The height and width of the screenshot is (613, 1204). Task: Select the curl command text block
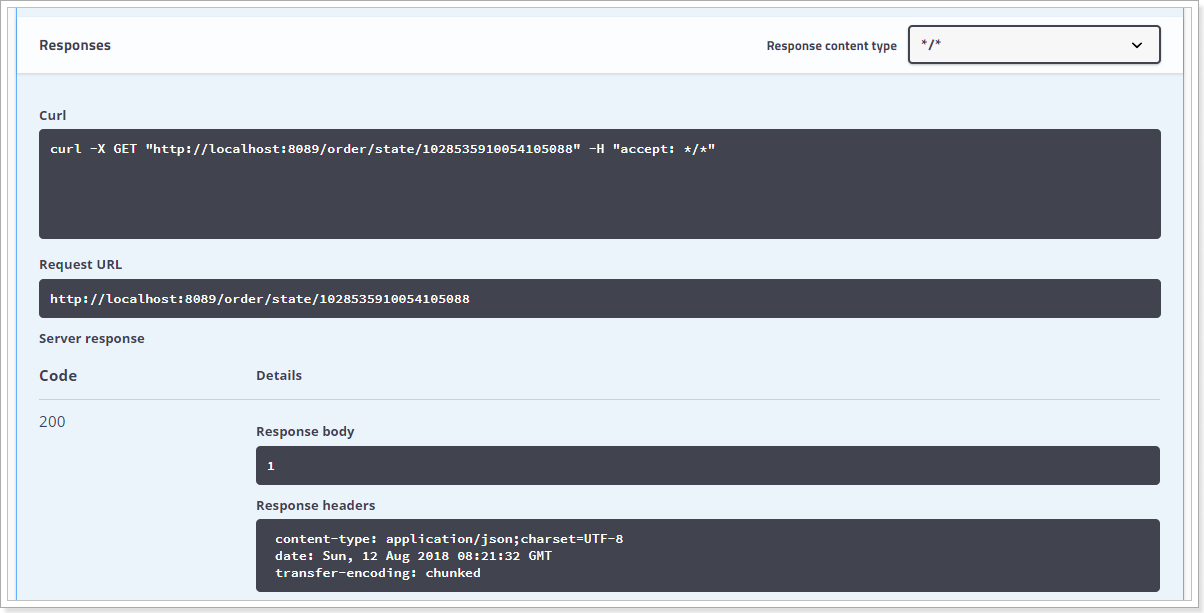(x=600, y=184)
